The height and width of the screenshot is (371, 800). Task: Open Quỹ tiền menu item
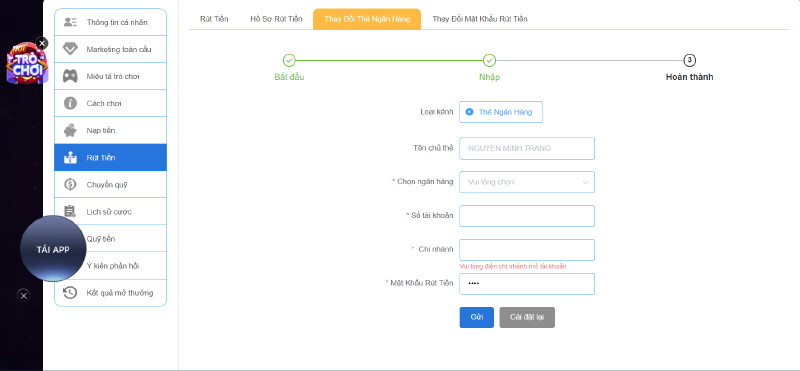pyautogui.click(x=111, y=238)
